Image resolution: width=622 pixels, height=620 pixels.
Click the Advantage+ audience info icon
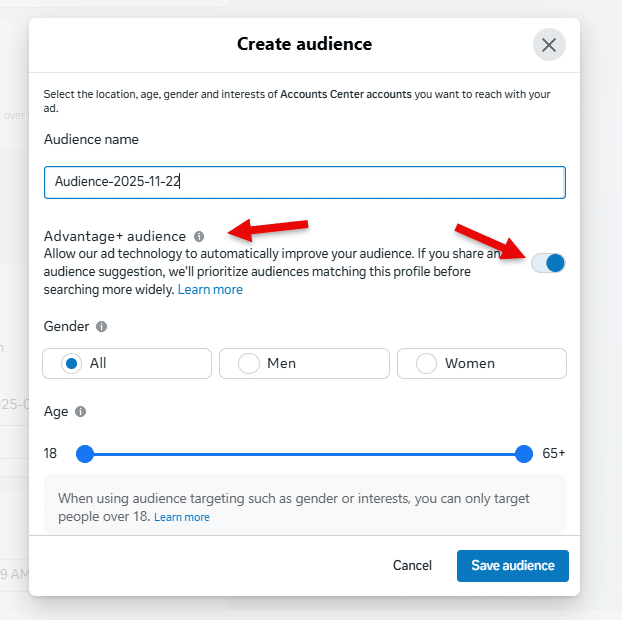coord(199,237)
